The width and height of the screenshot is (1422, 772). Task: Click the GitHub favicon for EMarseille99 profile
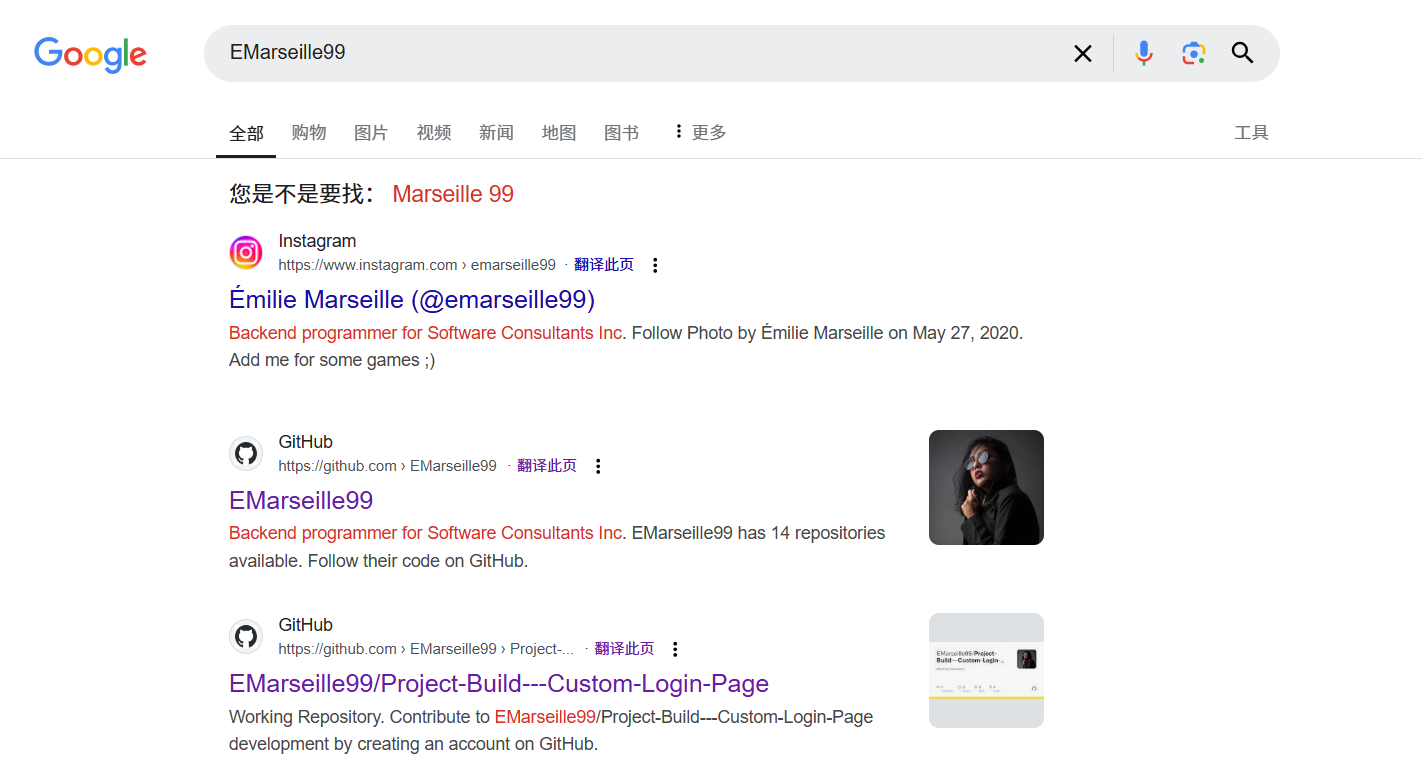point(246,454)
